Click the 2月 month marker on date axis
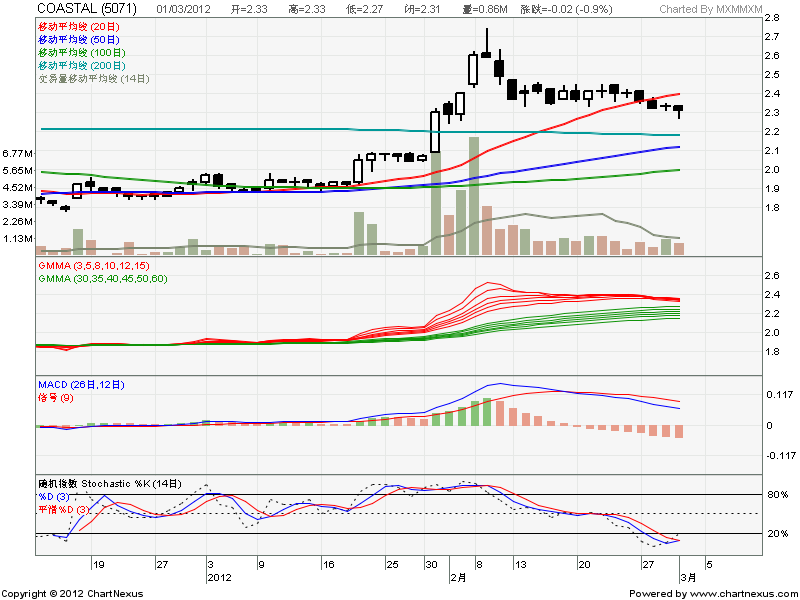This screenshot has height=600, width=800. tap(457, 578)
